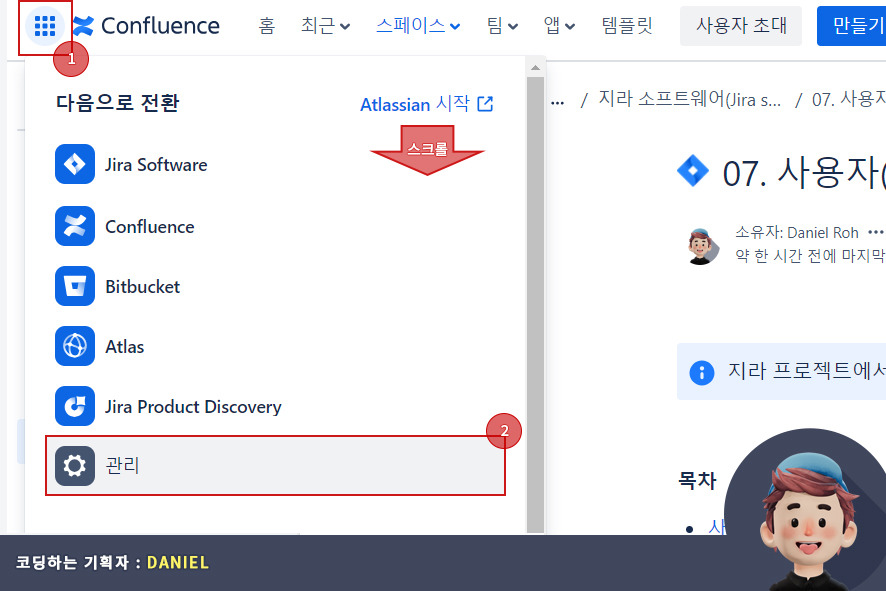Viewport: 886px width, 591px height.
Task: Click breadcrumb 07. 사용자
Action: click(849, 99)
